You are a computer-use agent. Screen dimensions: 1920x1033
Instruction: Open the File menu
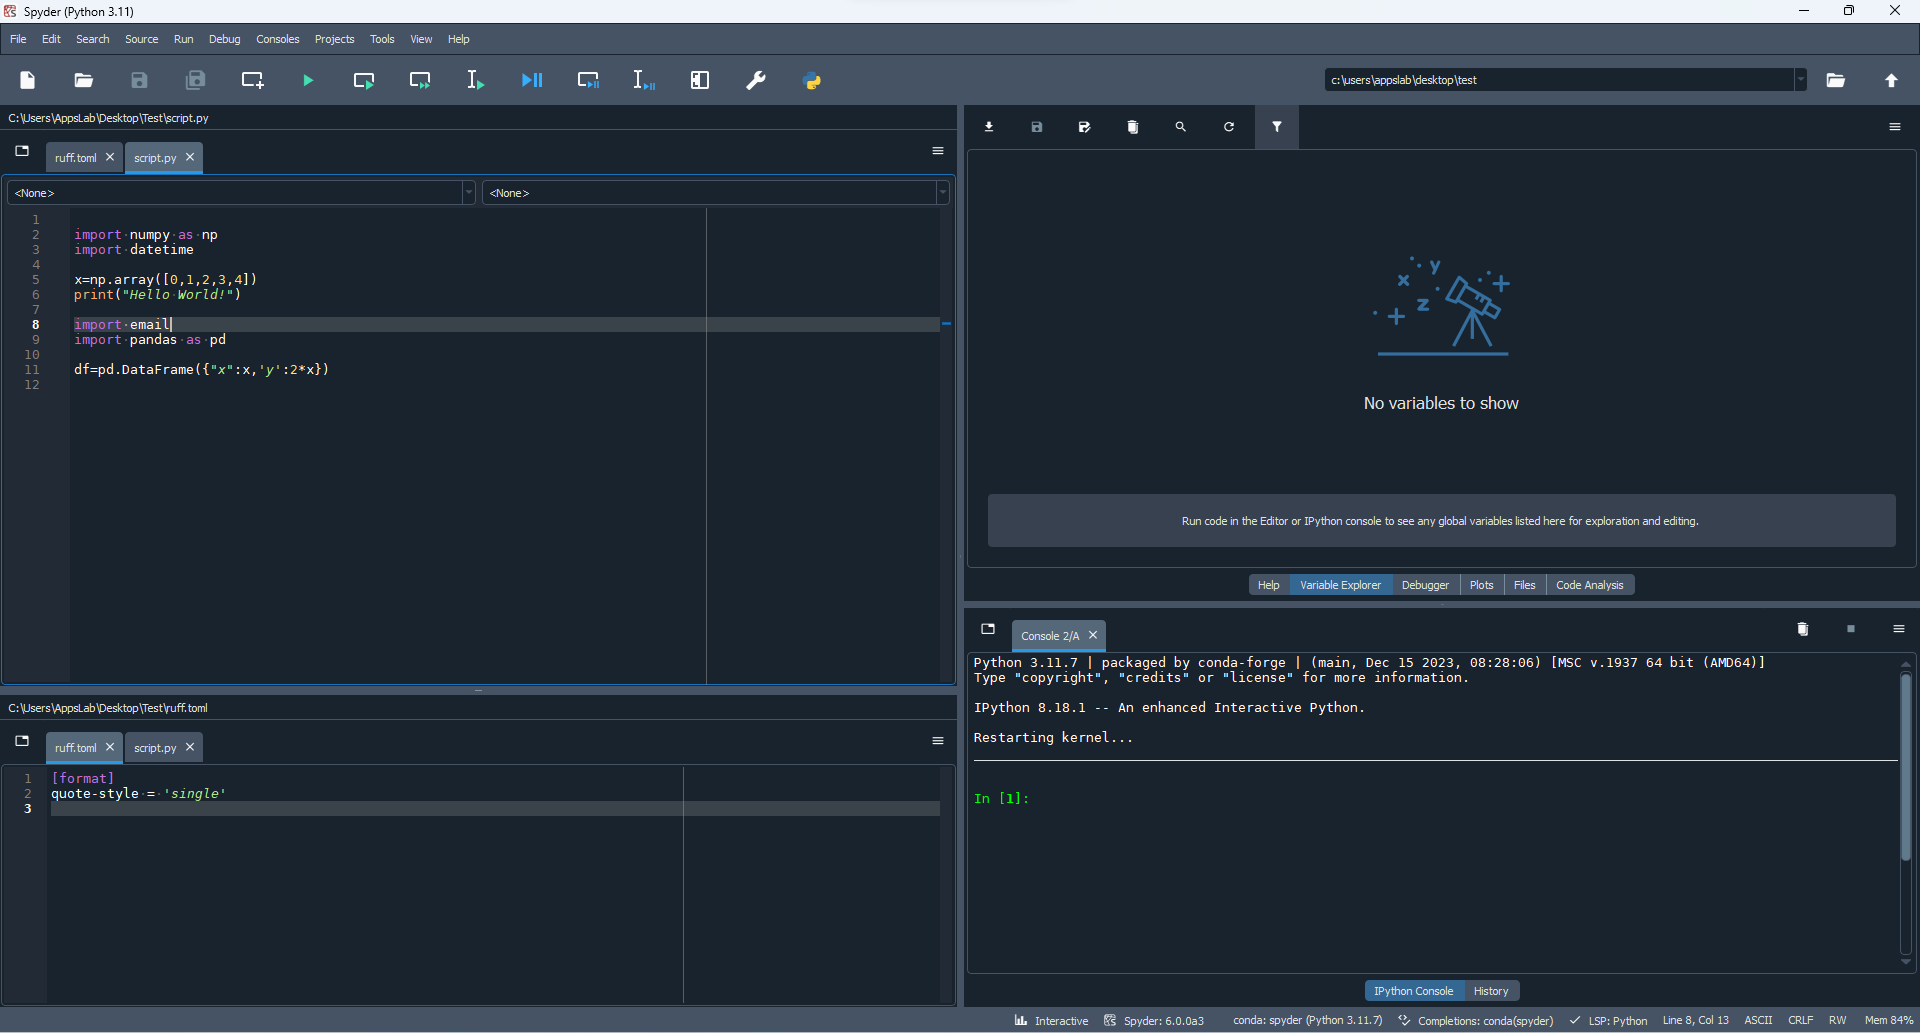[18, 39]
